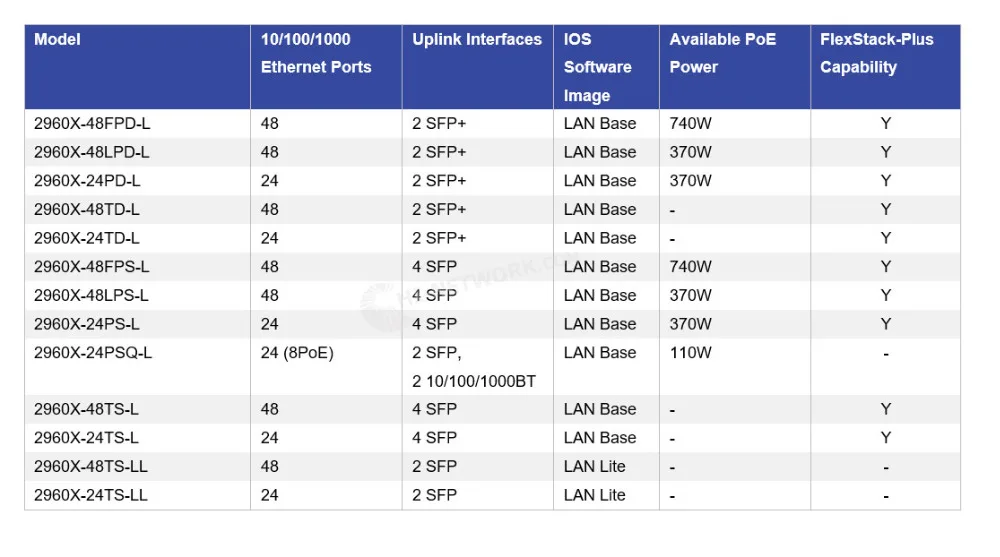Click LAN Lite in the 2960X-24TS-LL row
Image resolution: width=1000 pixels, height=557 pixels.
[x=594, y=495]
